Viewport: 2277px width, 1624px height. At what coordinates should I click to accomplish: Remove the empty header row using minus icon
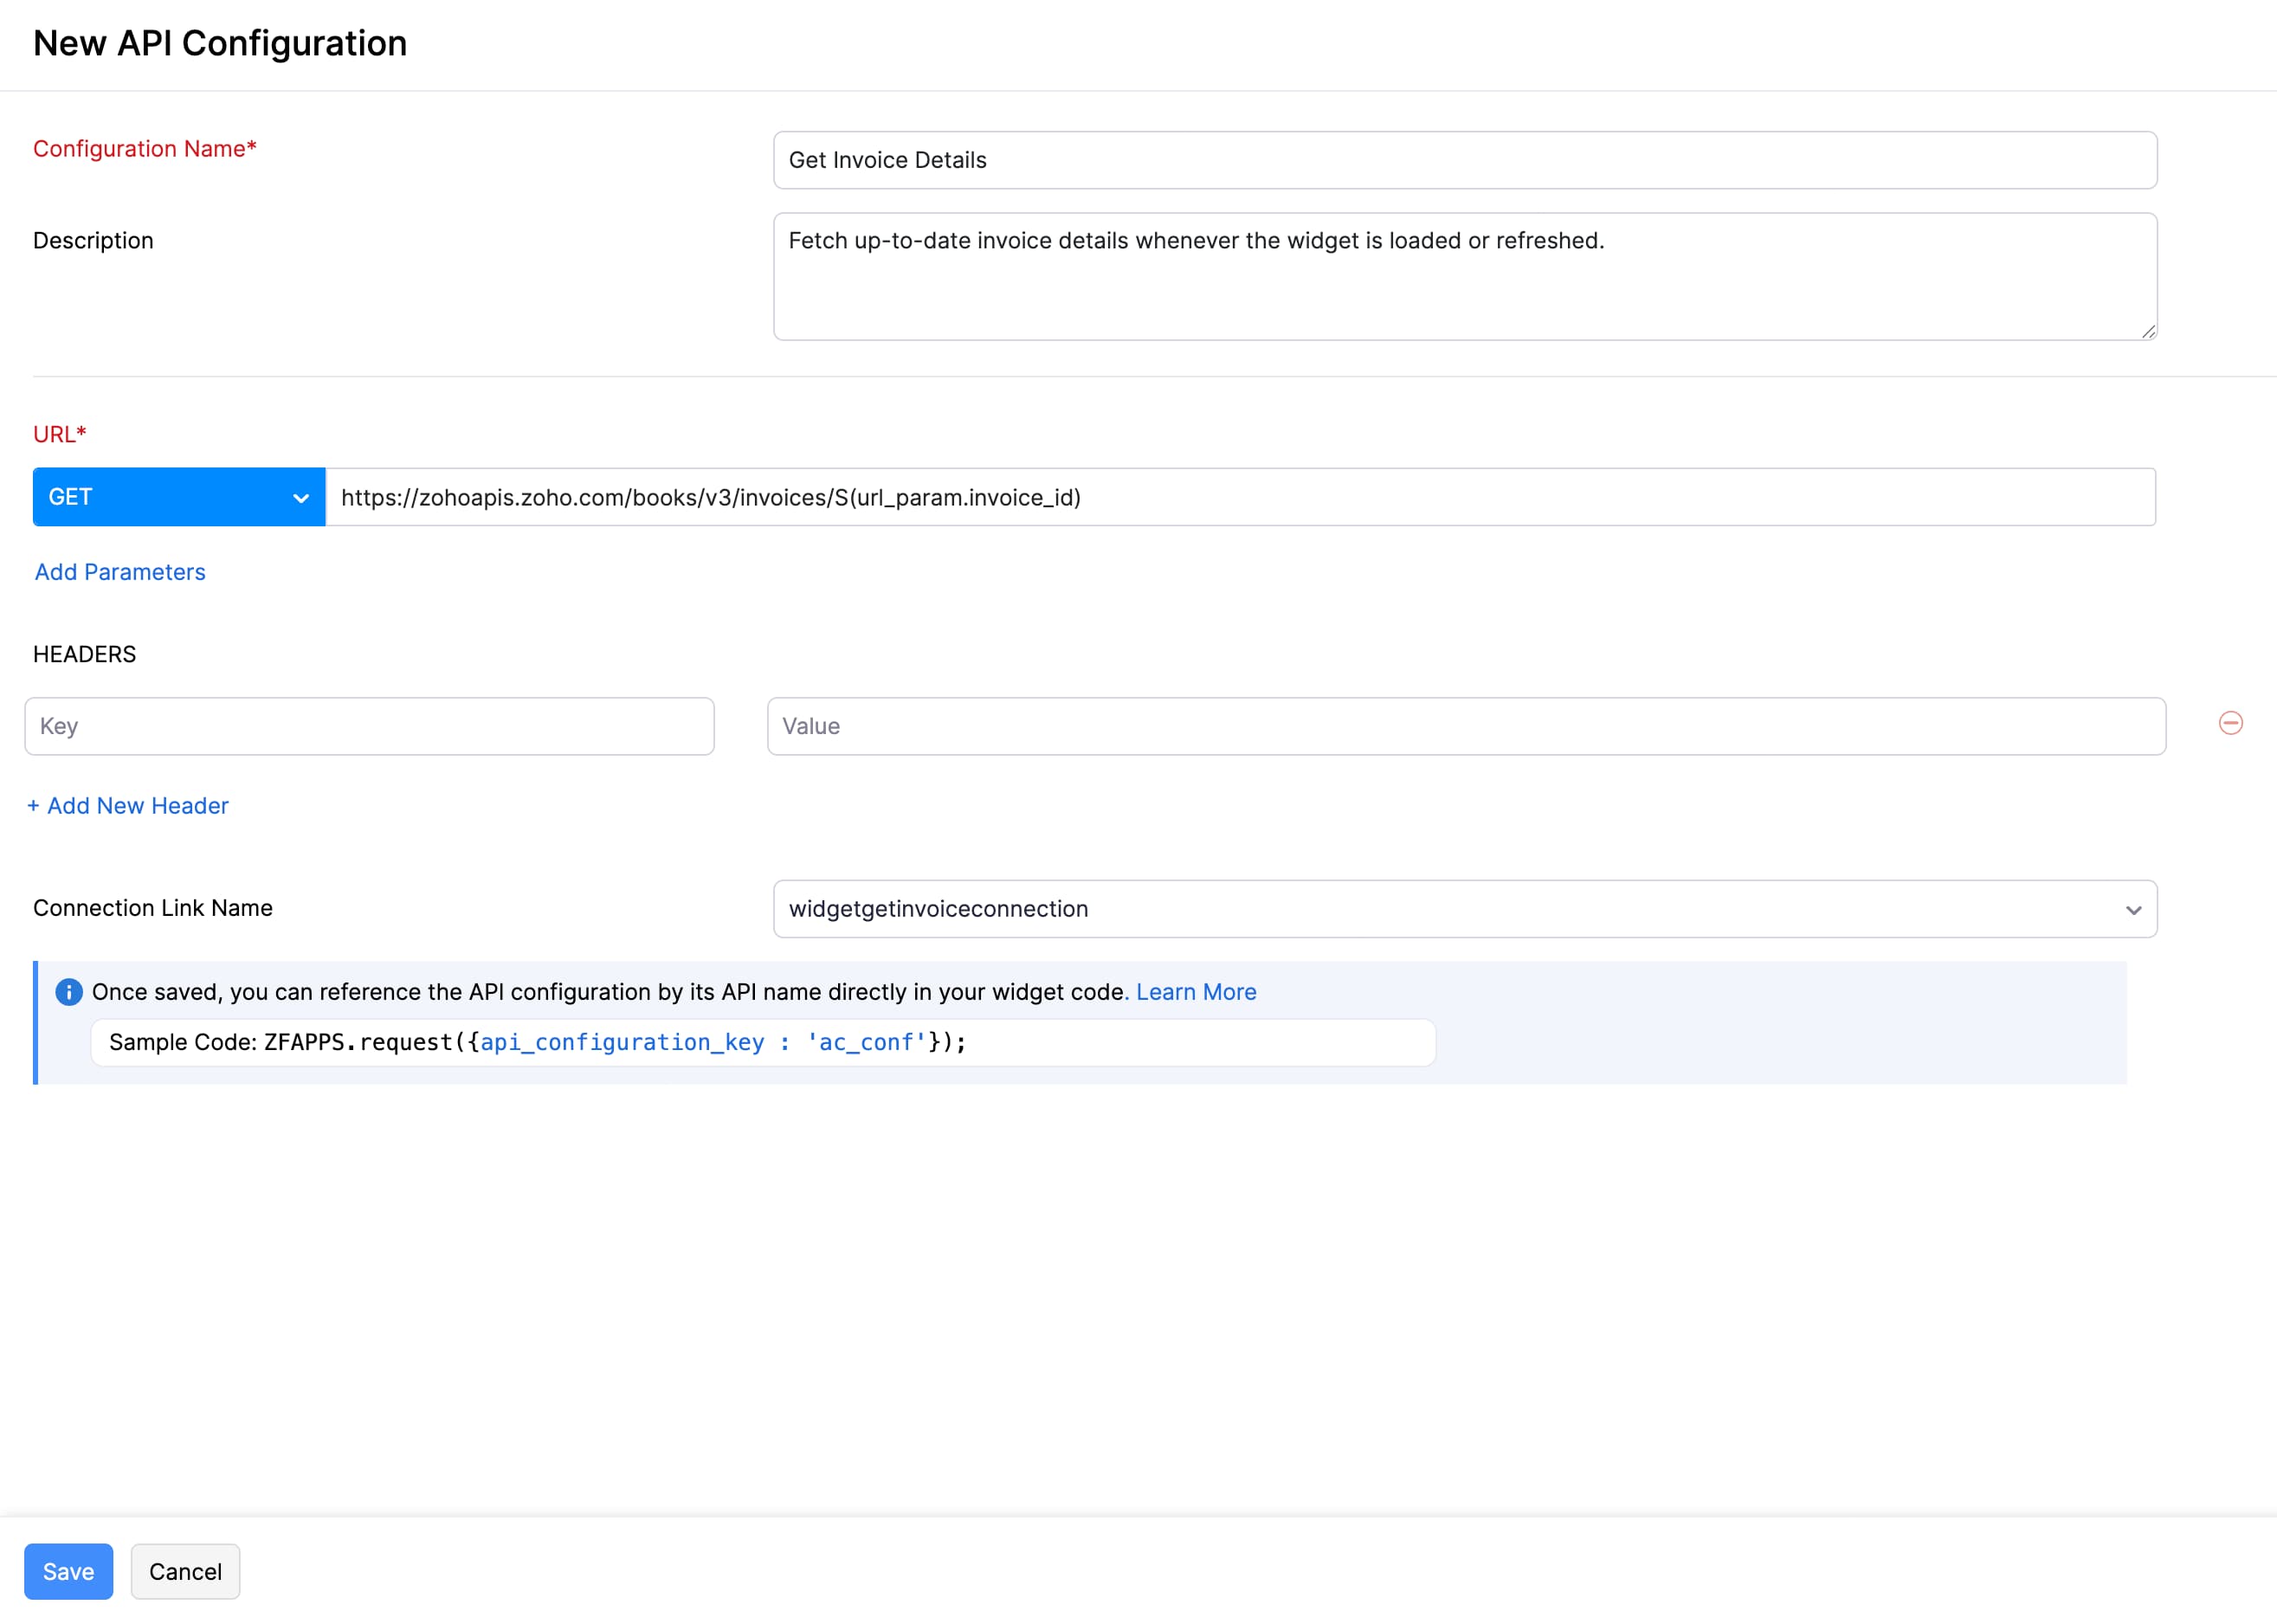coord(2231,723)
